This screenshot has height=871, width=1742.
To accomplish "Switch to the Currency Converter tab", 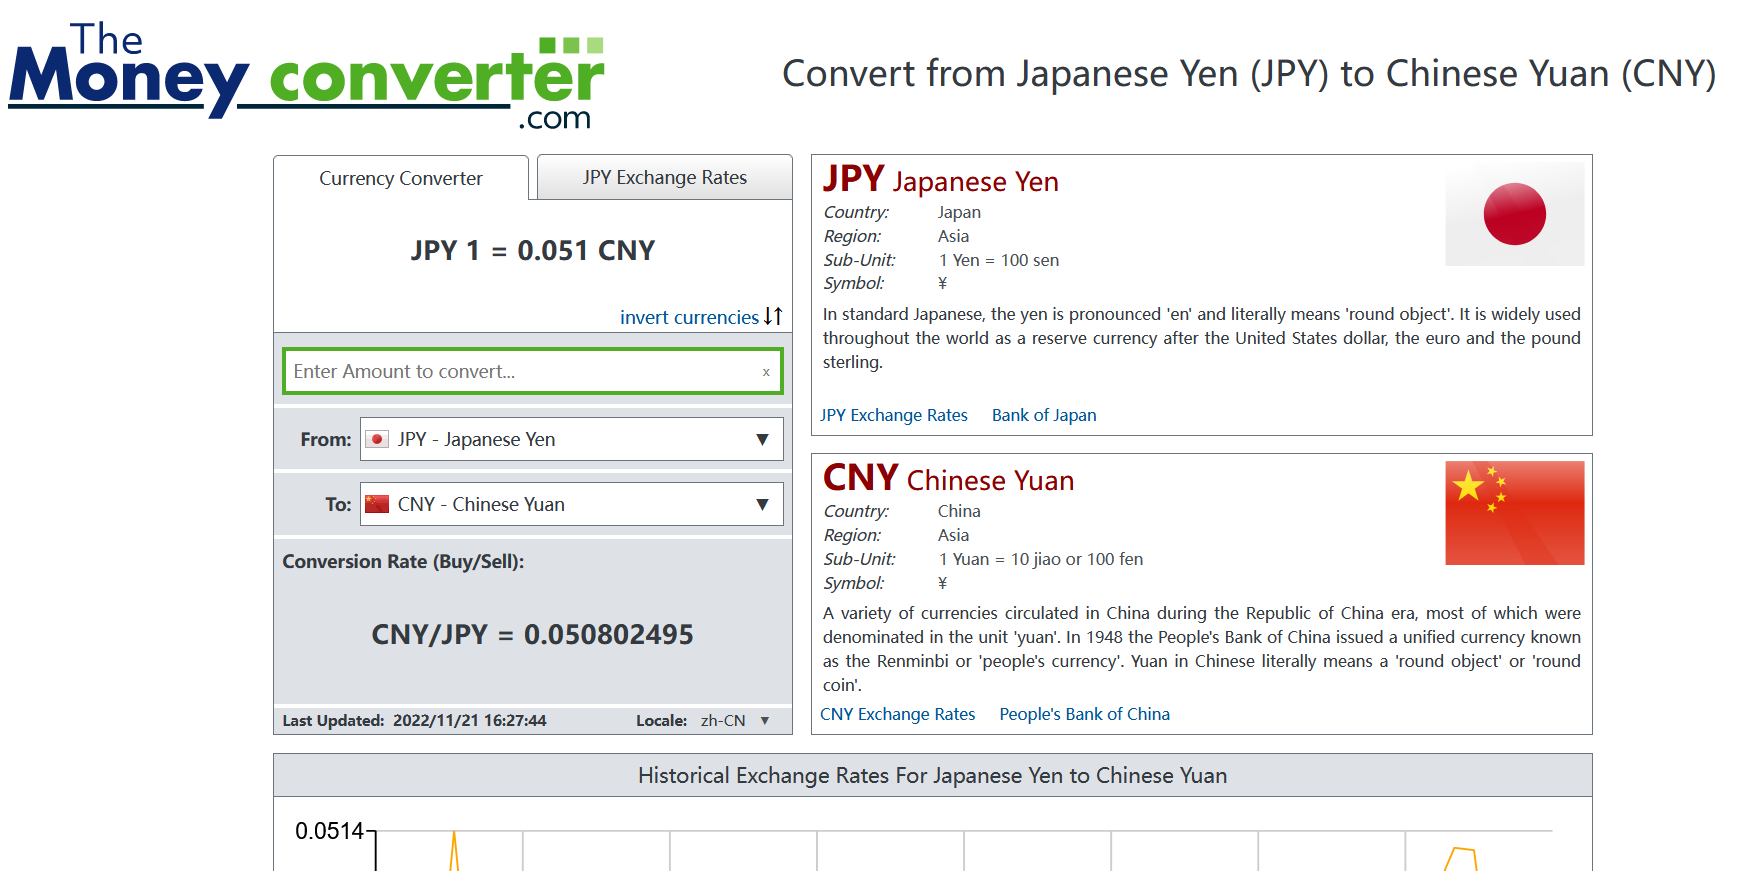I will tap(401, 178).
